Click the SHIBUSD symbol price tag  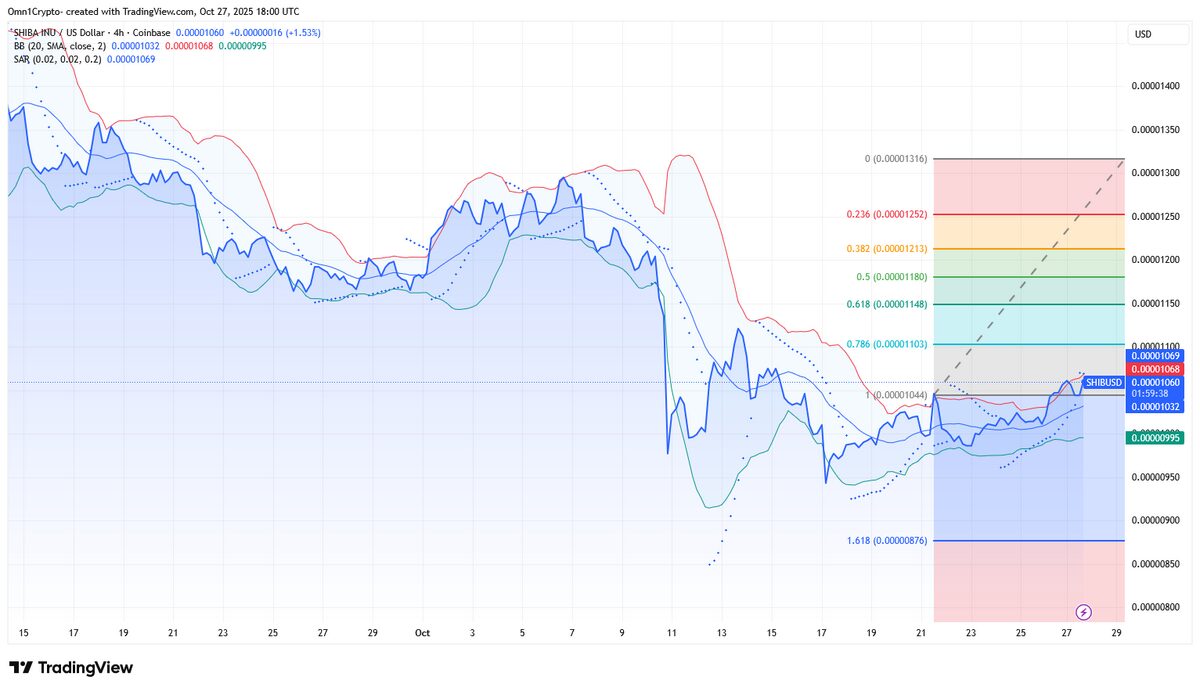coord(1104,382)
